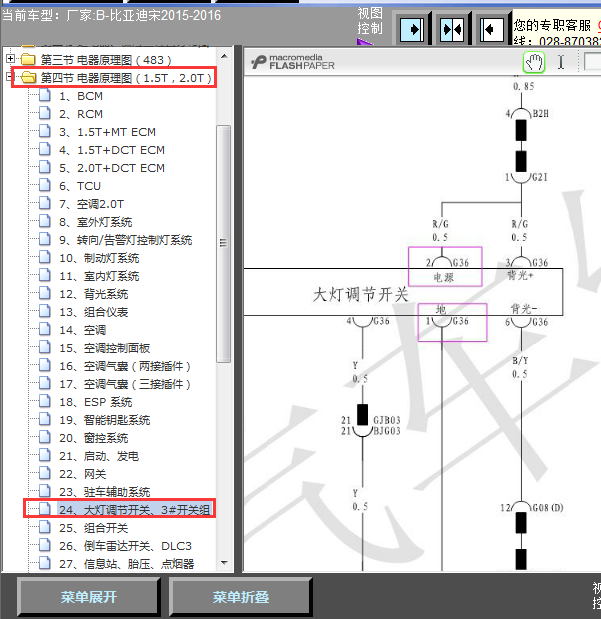Open 5、2.0T+DCT ECM diagram
The width and height of the screenshot is (601, 619).
112,168
